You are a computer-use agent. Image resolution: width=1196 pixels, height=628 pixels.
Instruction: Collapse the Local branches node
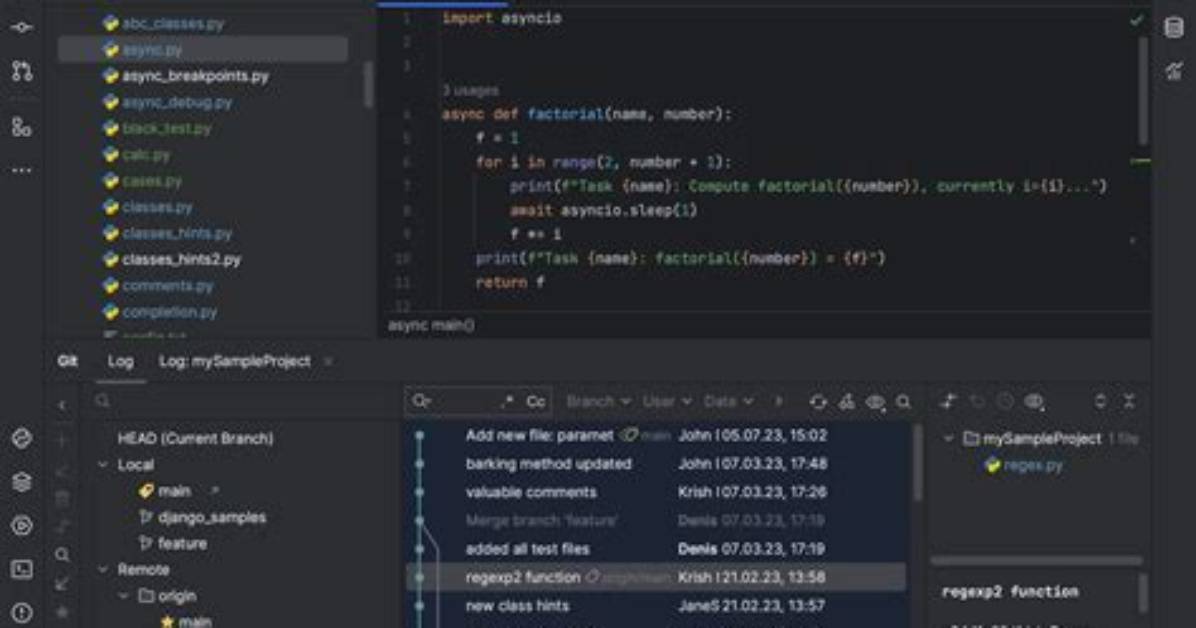click(103, 465)
